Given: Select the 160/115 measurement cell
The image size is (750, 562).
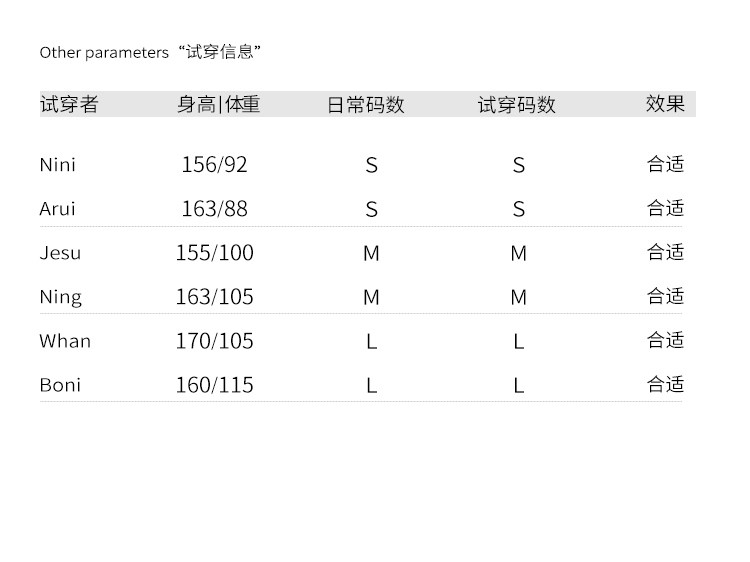Looking at the screenshot, I should tap(214, 385).
